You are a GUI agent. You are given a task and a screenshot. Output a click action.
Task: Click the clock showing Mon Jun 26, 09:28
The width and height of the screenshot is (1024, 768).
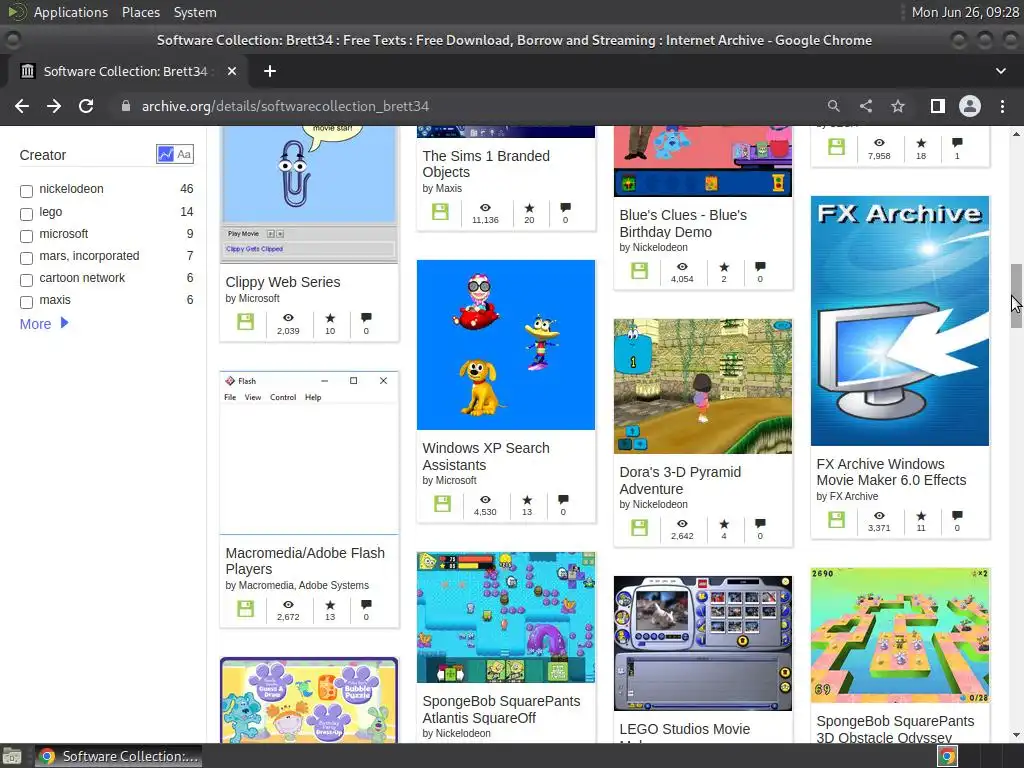point(965,12)
